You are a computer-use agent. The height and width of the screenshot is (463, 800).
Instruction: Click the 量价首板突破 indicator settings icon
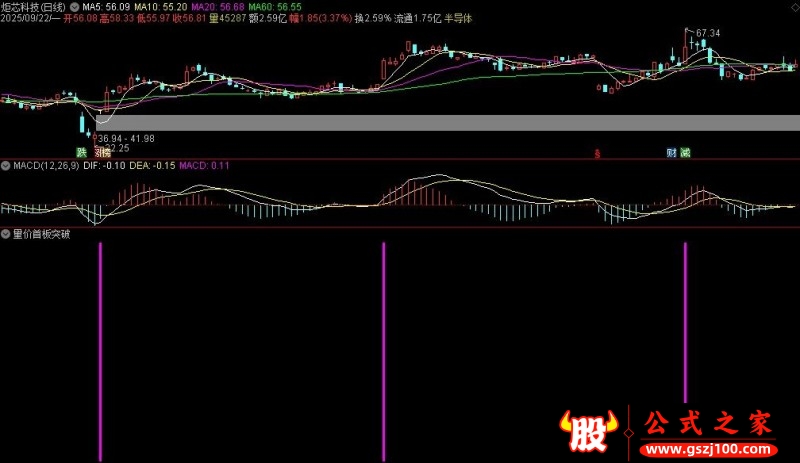pyautogui.click(x=6, y=234)
